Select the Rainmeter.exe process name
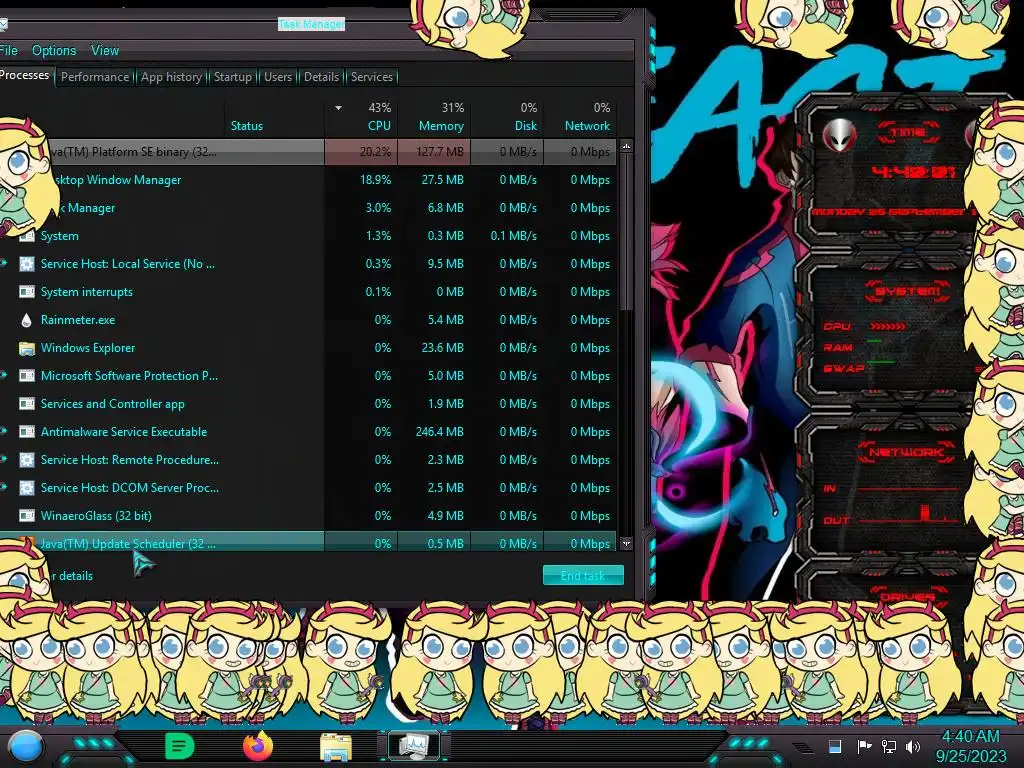This screenshot has height=768, width=1024. coord(78,320)
